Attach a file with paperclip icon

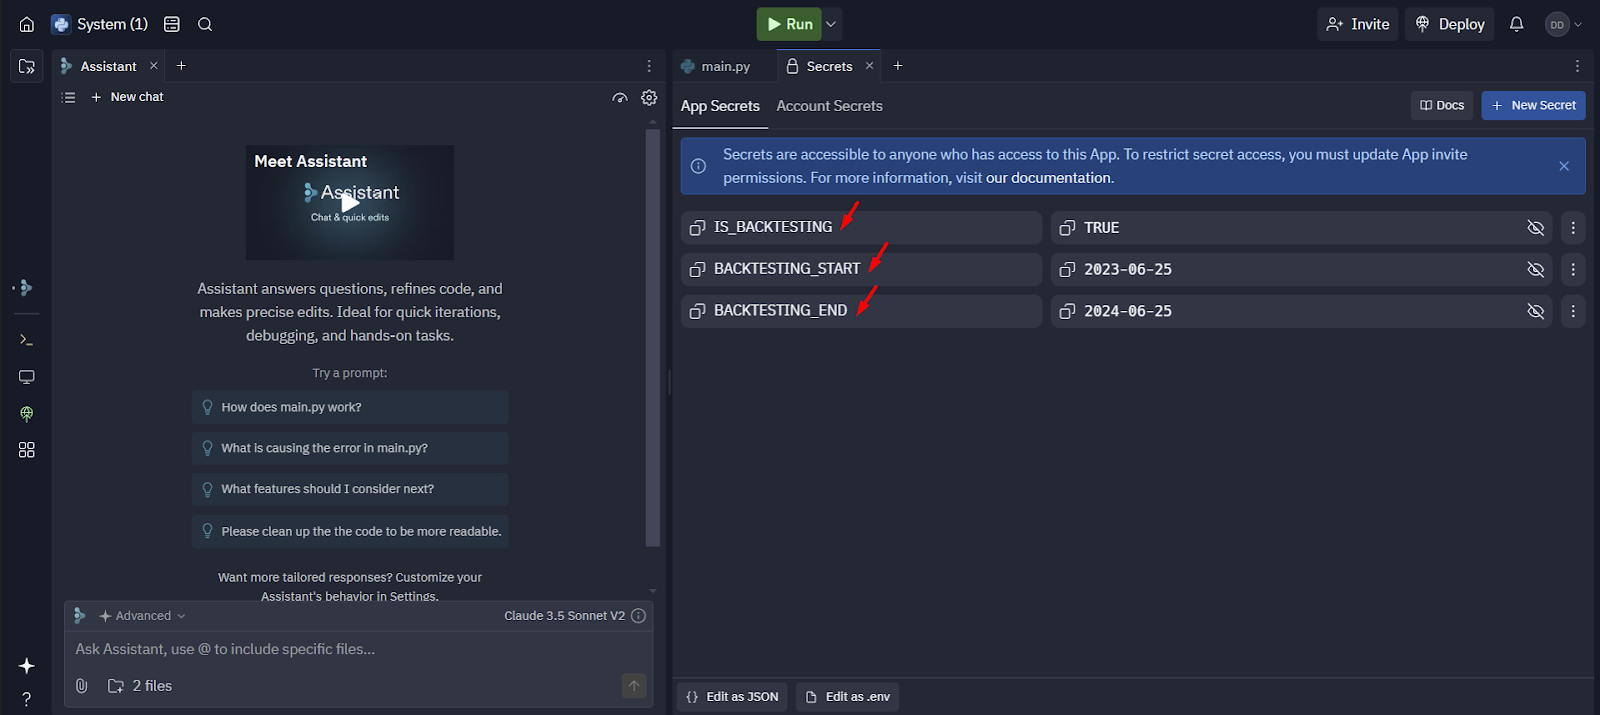pyautogui.click(x=82, y=686)
